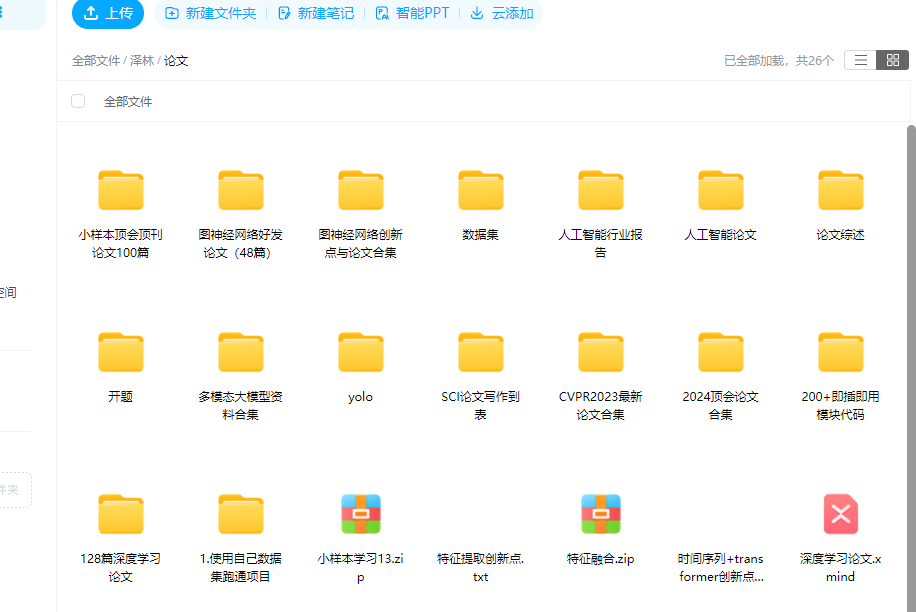Click the upload (上传) button
The height and width of the screenshot is (612, 916).
[x=107, y=13]
